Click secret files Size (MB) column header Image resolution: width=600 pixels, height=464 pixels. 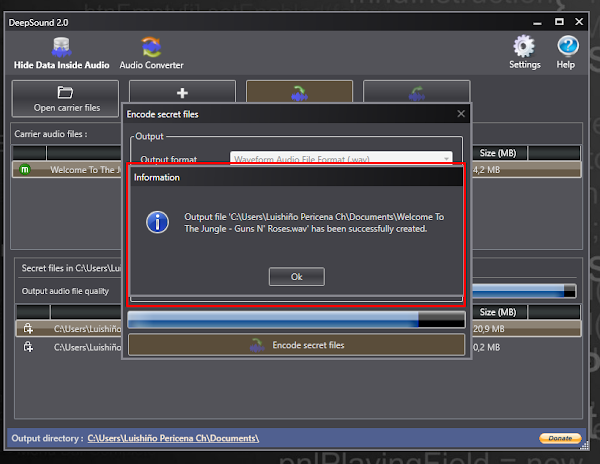click(x=498, y=312)
